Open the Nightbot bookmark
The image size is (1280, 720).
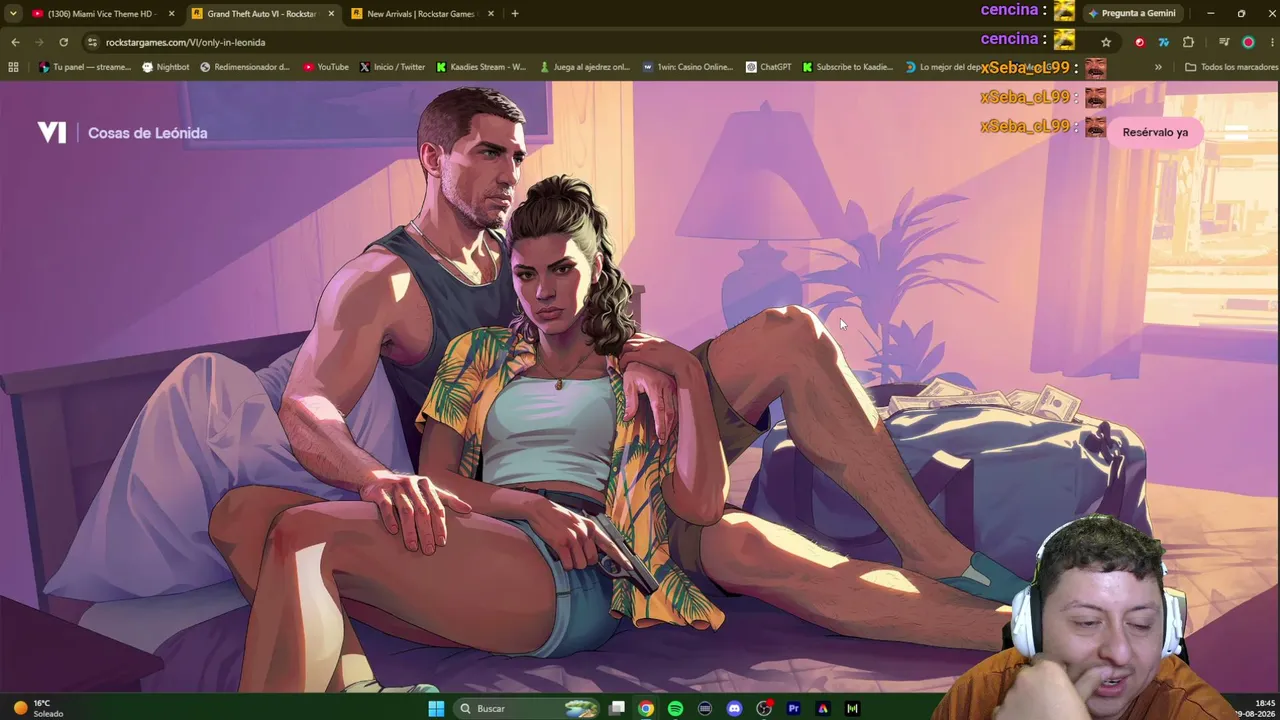coord(166,67)
